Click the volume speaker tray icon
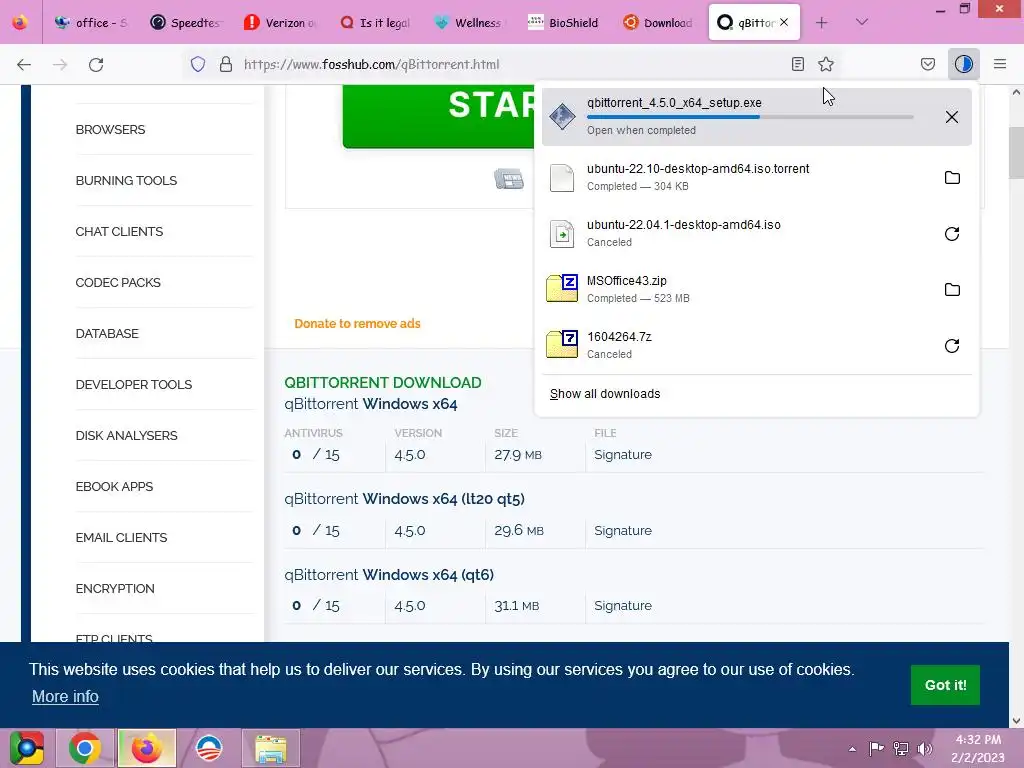The image size is (1024, 768). tap(925, 748)
